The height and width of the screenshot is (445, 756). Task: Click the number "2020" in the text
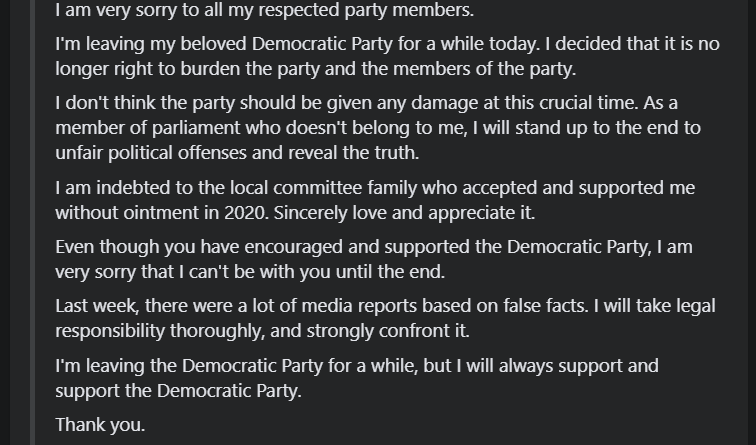(246, 213)
